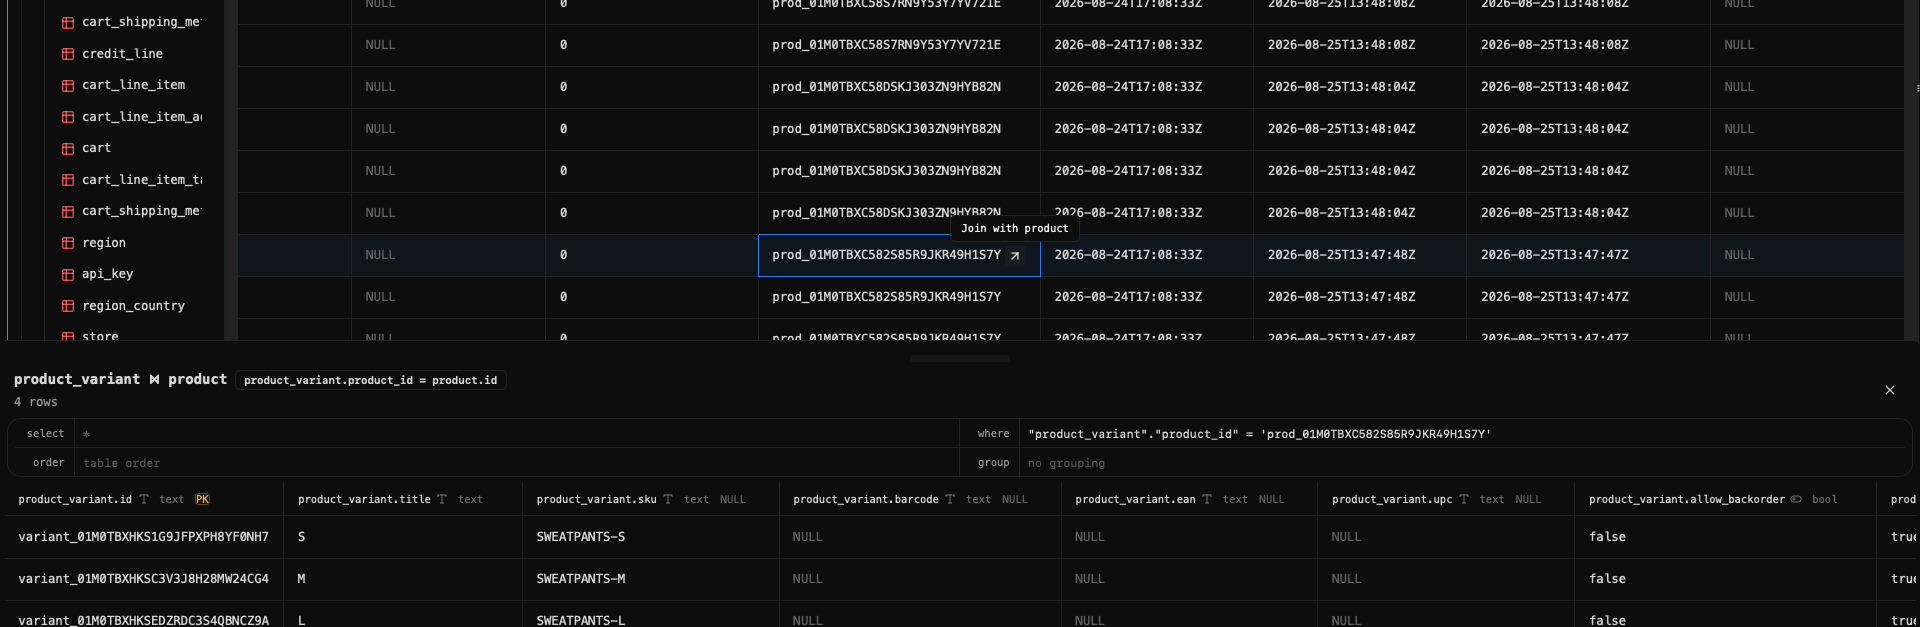
Task: Click the text-type icon in product_variant.ean header
Action: [1207, 499]
